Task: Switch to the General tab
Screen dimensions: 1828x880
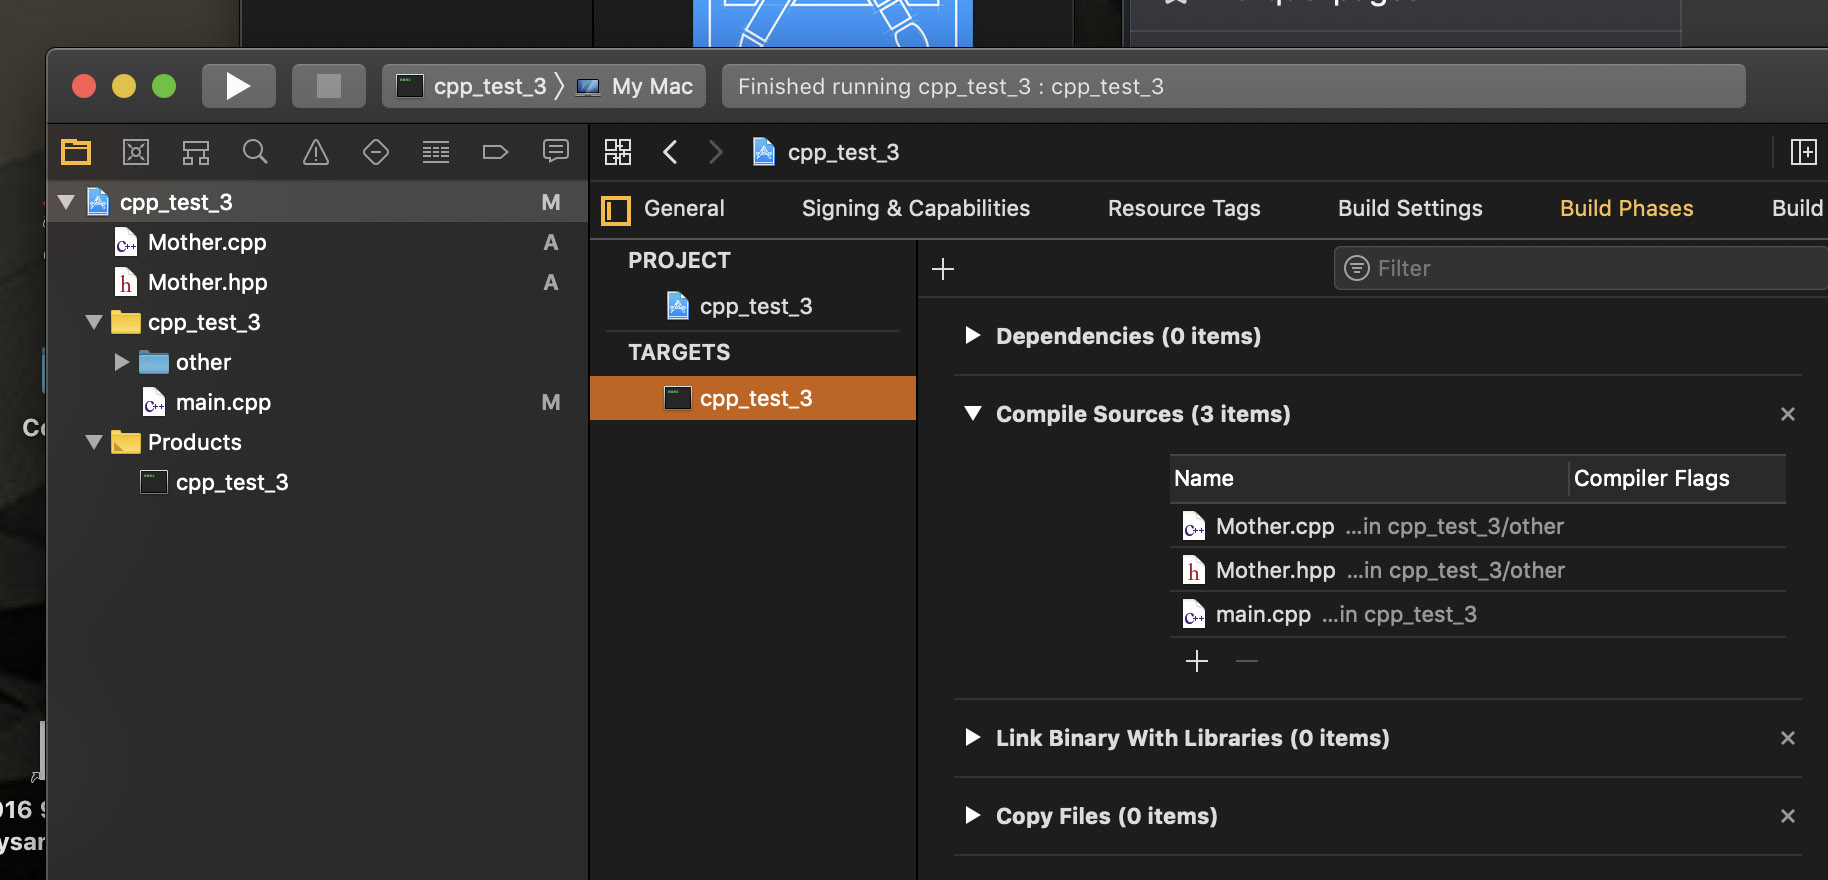Action: (684, 208)
